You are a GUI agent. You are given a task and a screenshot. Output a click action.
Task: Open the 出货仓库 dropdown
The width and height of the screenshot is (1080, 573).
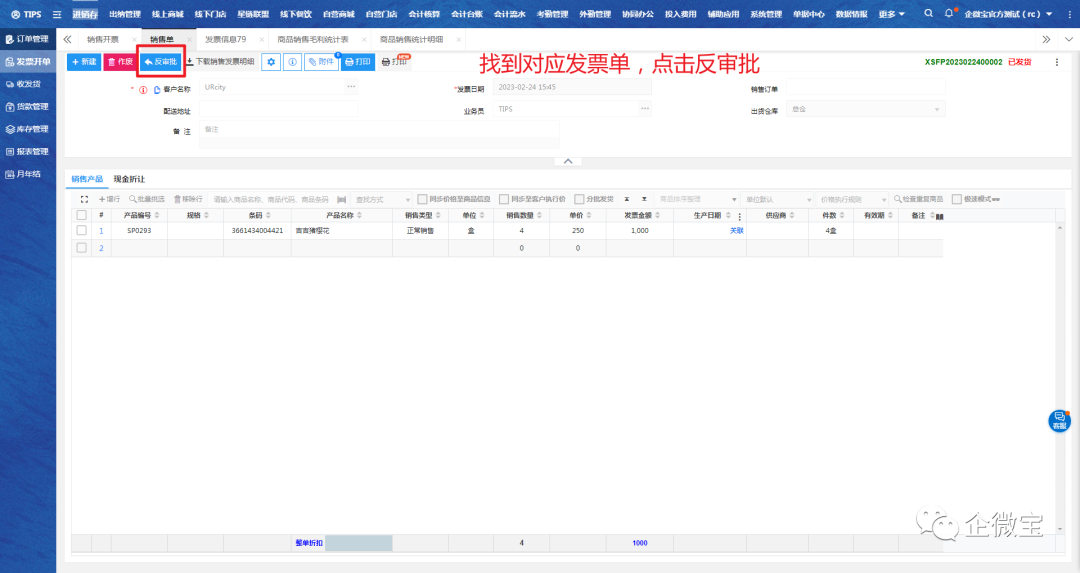coord(865,109)
